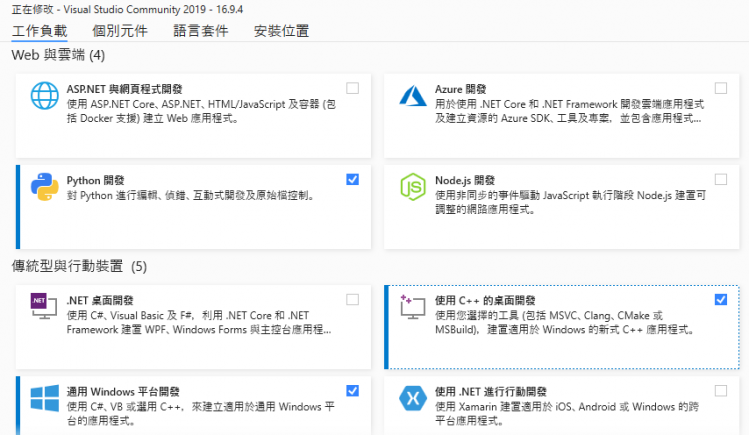Switch to the 個別元件 tab
The height and width of the screenshot is (435, 749).
click(x=119, y=31)
